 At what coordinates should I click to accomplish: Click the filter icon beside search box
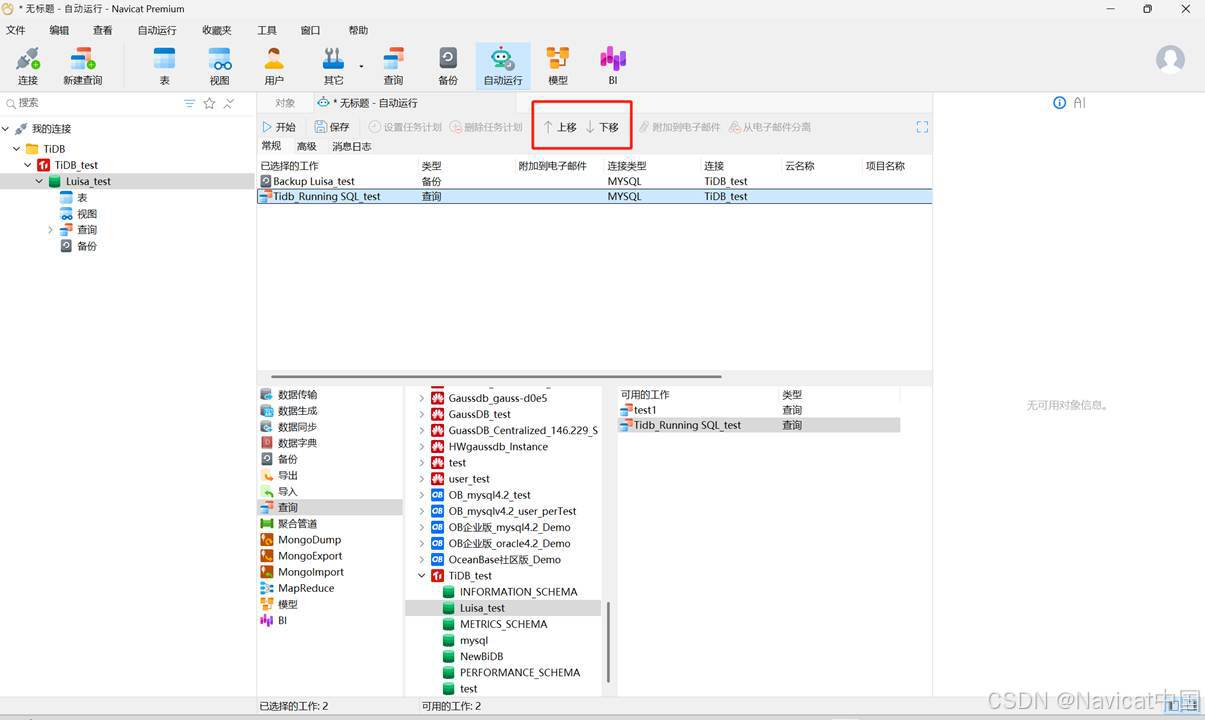(x=190, y=103)
